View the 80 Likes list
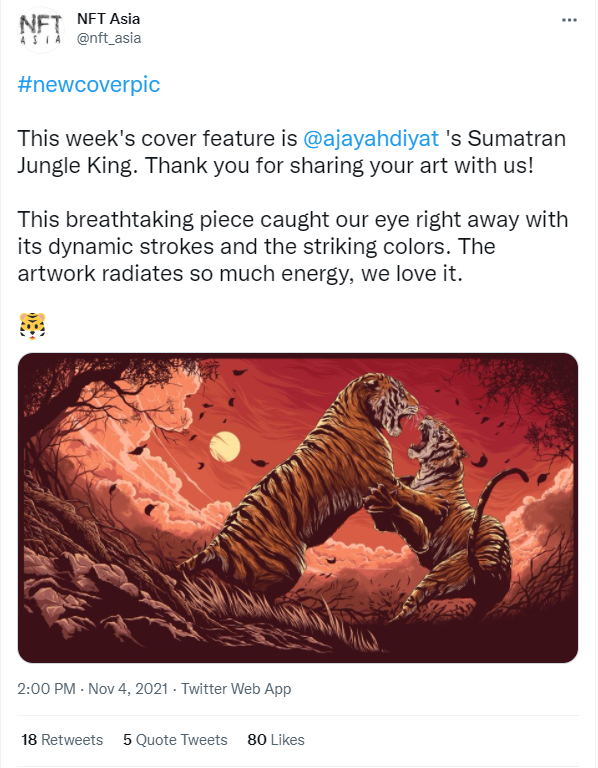The height and width of the screenshot is (768, 598). (276, 740)
